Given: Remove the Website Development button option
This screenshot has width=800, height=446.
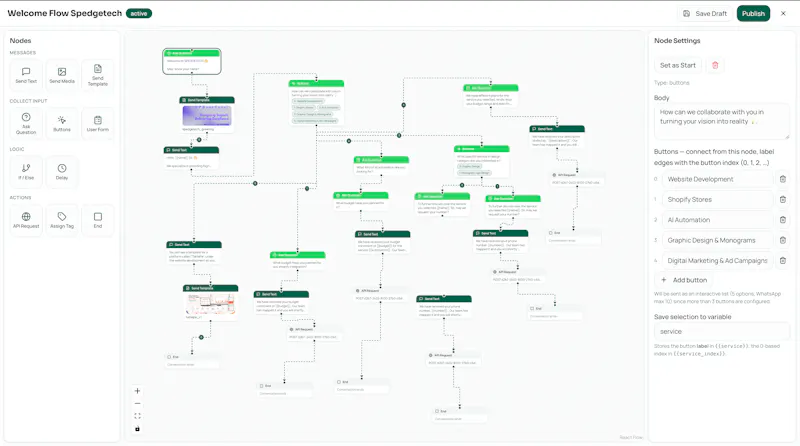Looking at the screenshot, I should (783, 179).
